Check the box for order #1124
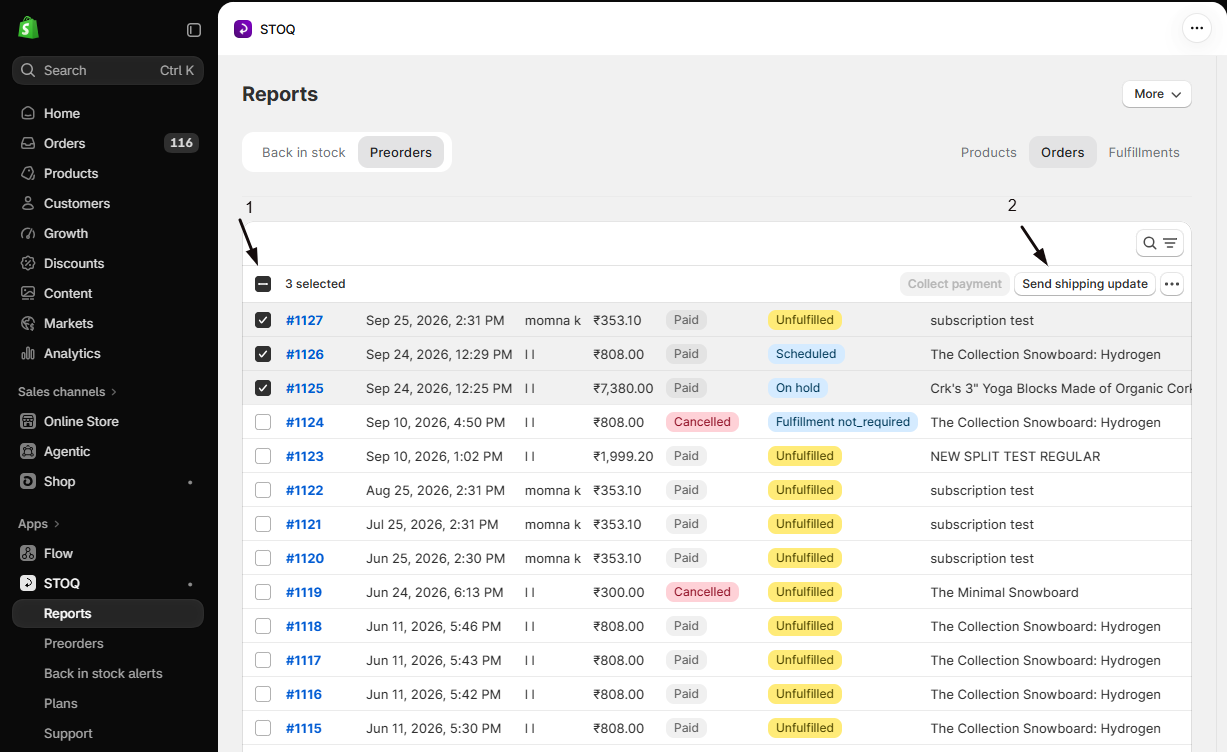 click(263, 422)
